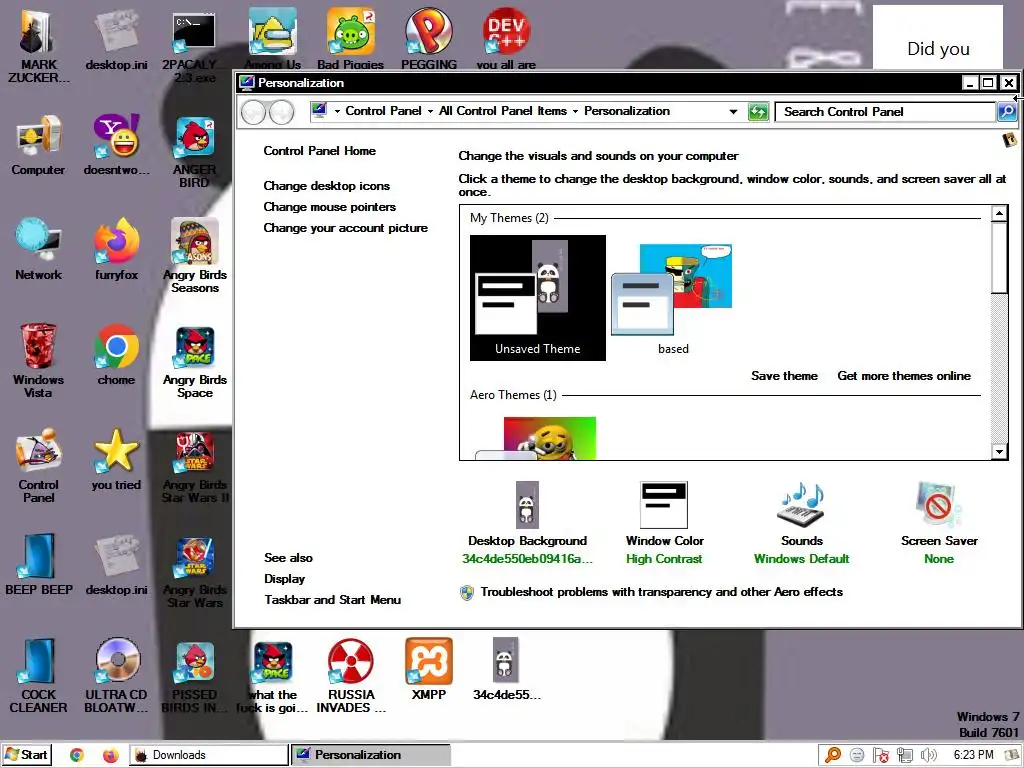
Task: Click Change desktop icons link
Action: (x=327, y=186)
